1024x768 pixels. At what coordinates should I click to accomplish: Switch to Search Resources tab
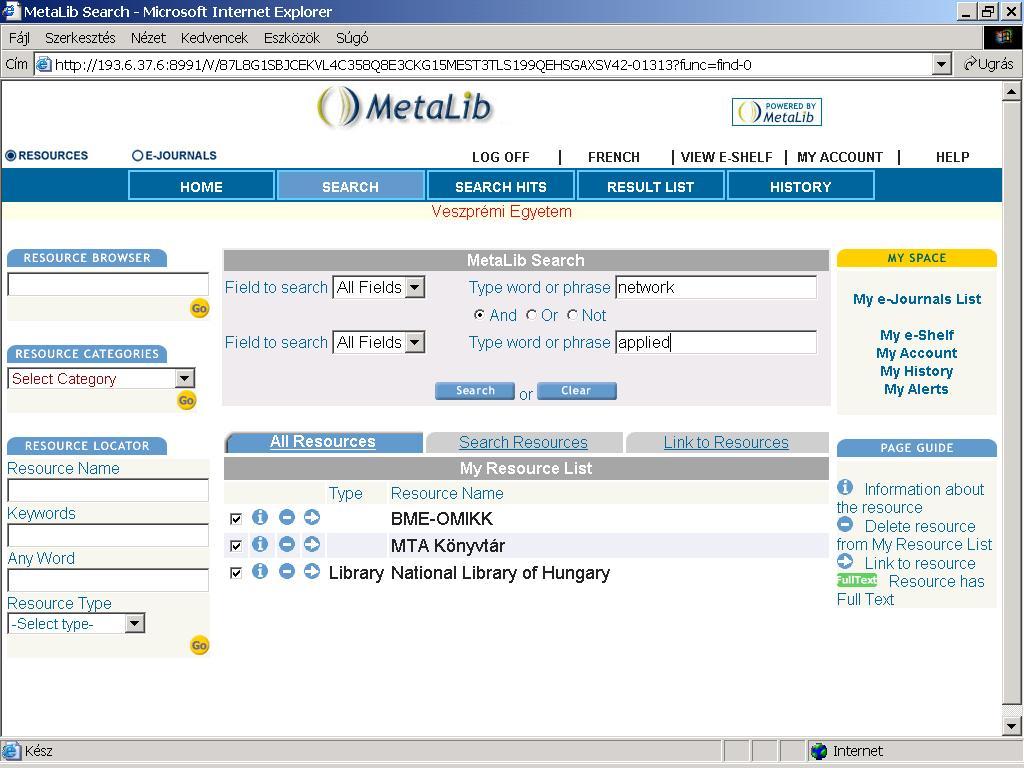click(x=524, y=442)
